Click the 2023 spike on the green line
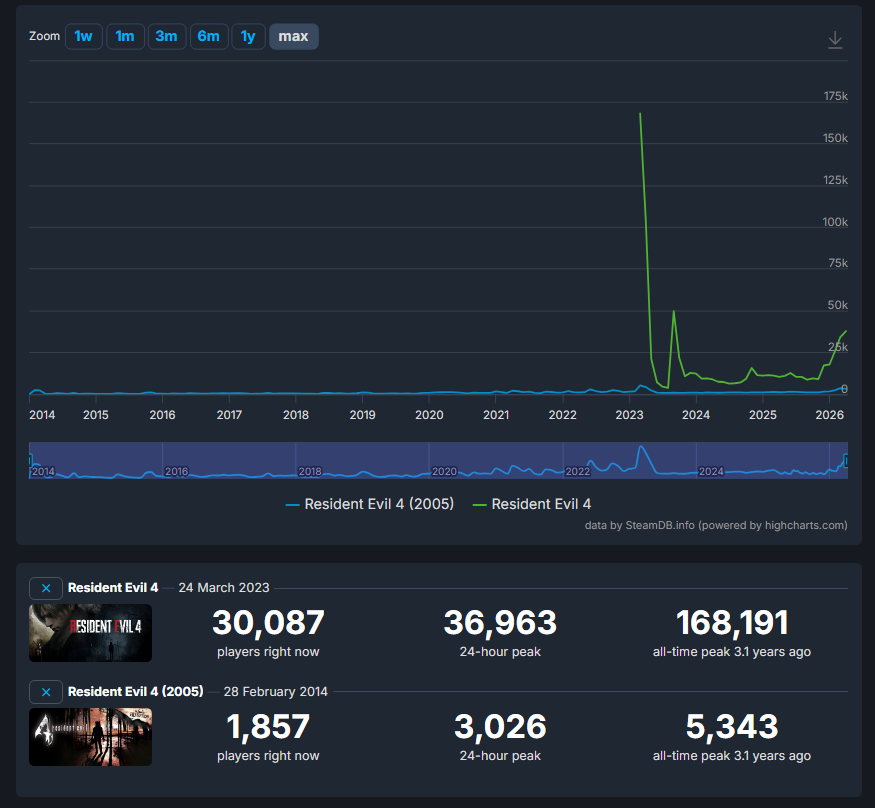Viewport: 875px width, 808px height. pos(640,114)
